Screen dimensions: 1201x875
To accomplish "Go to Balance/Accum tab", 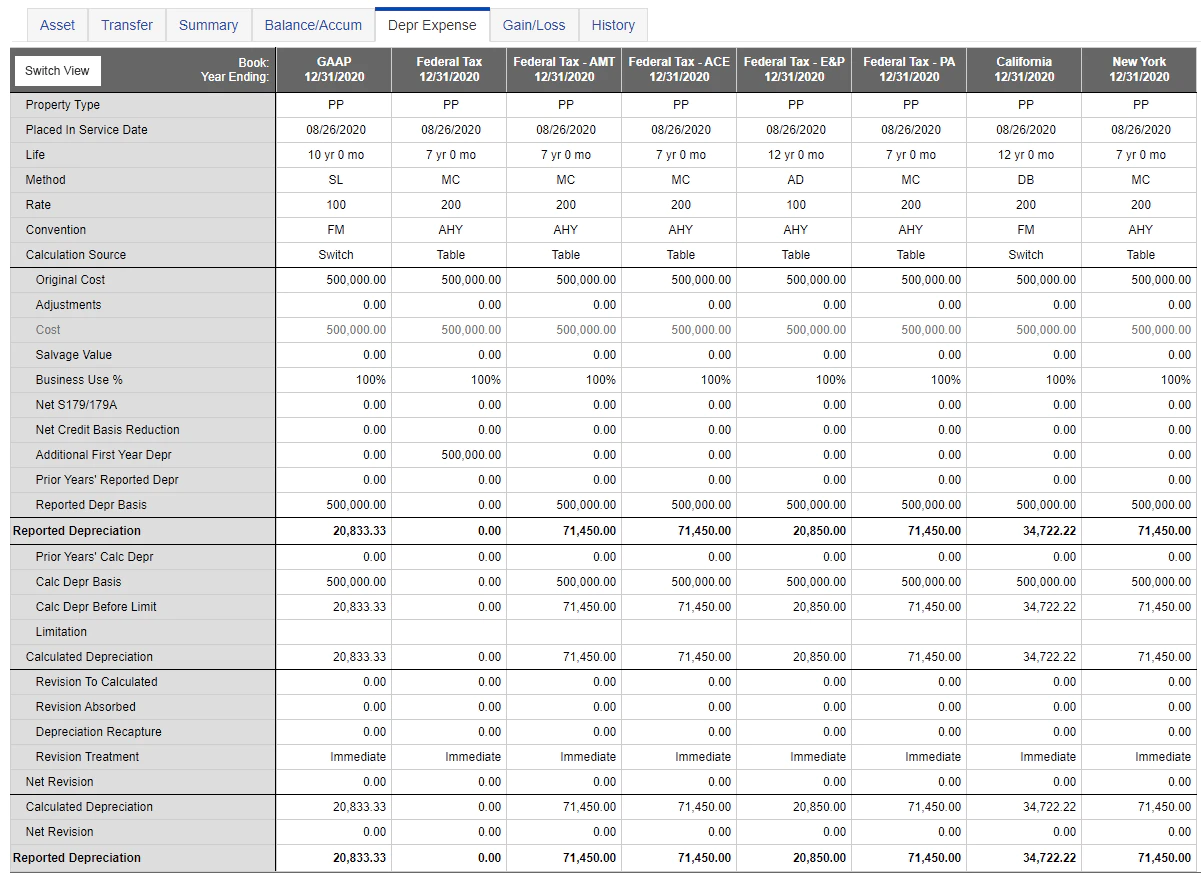I will coord(313,25).
